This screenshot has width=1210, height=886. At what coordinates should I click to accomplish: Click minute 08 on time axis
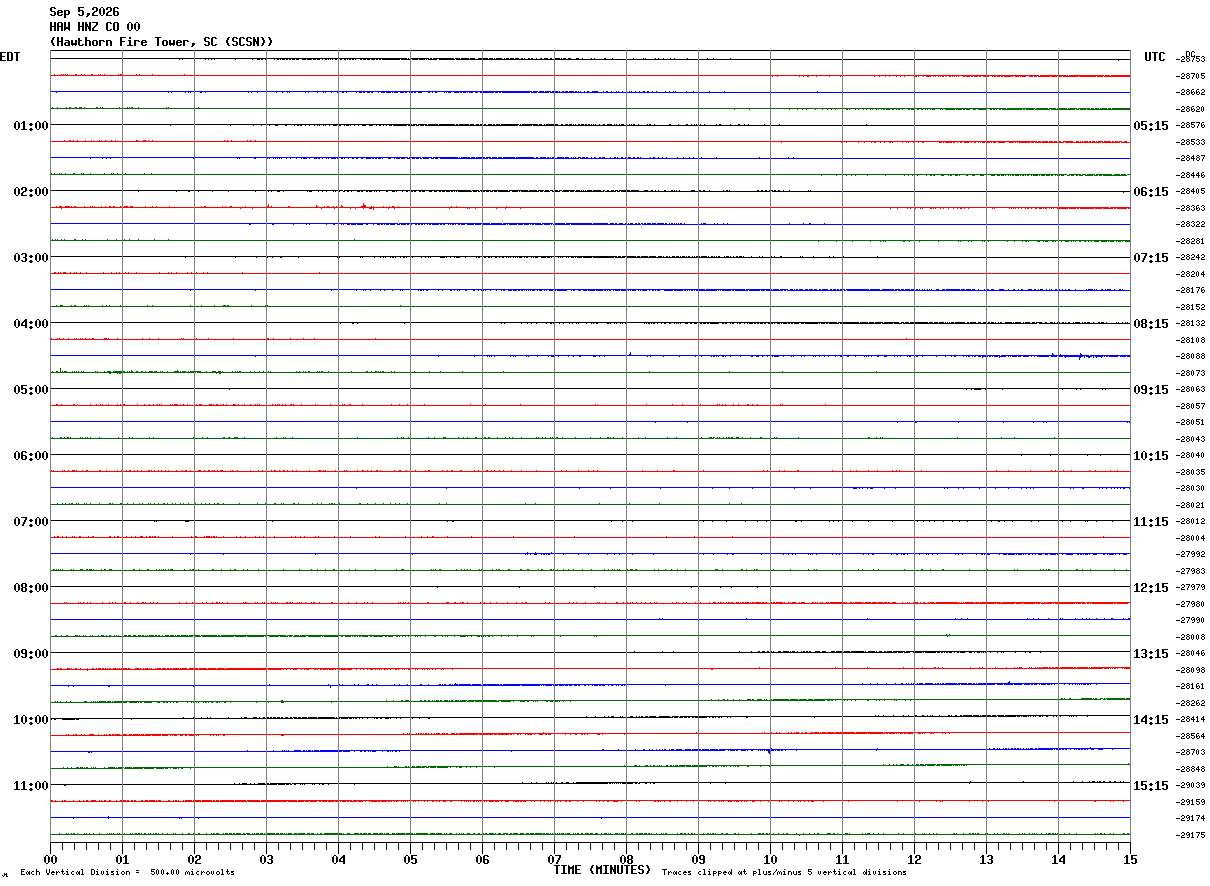click(626, 859)
